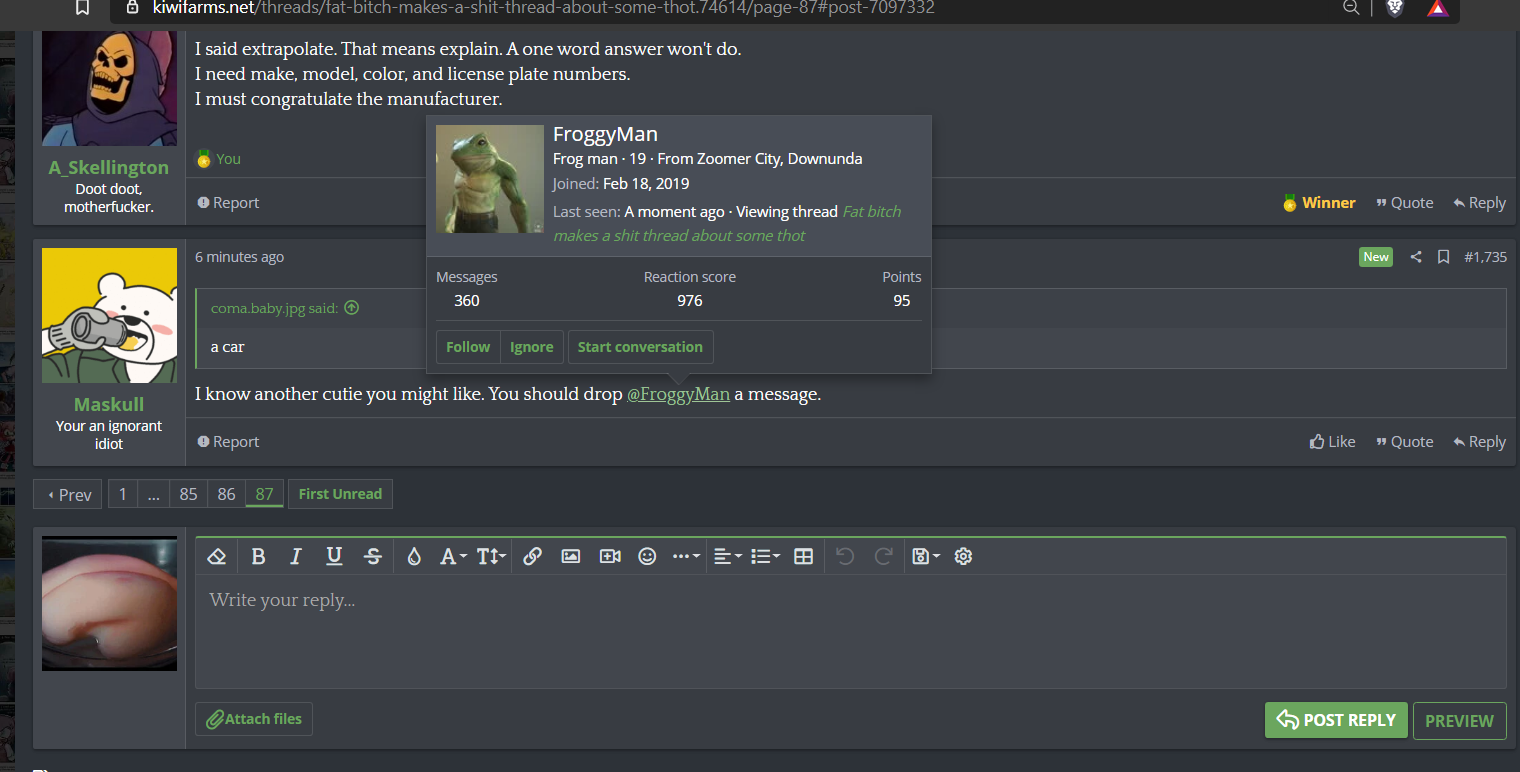Screen dimensions: 1520x772
Task: Click the coma.baby.jpg said quote link
Action: pyautogui.click(x=275, y=308)
